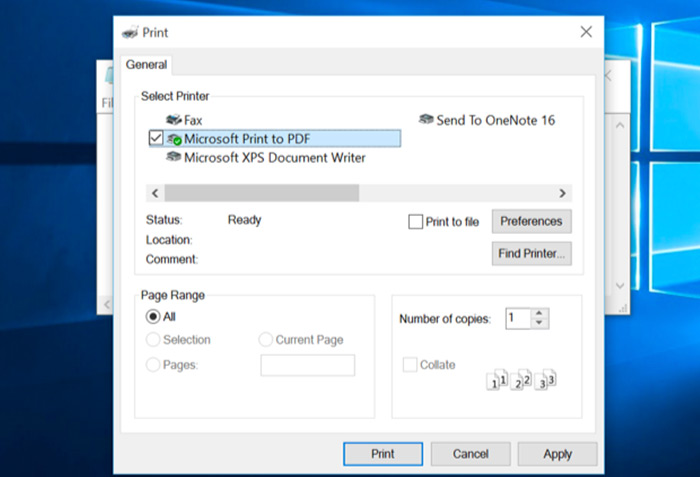Select the Pages radio button
Image resolution: width=700 pixels, height=477 pixels.
point(153,365)
